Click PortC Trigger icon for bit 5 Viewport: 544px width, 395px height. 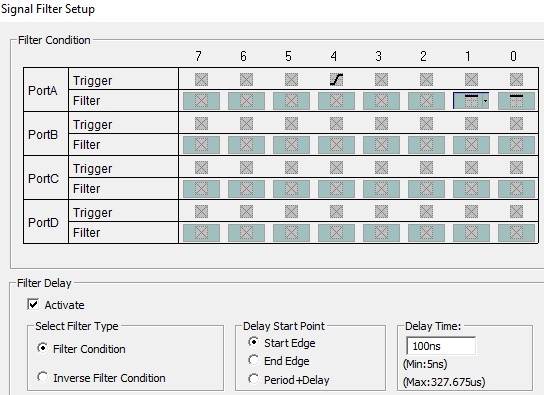pyautogui.click(x=291, y=168)
